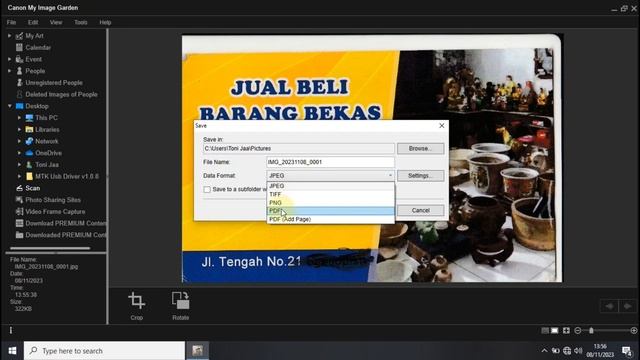Open the Help menu
Screen dimensions: 640x360
(105, 22)
